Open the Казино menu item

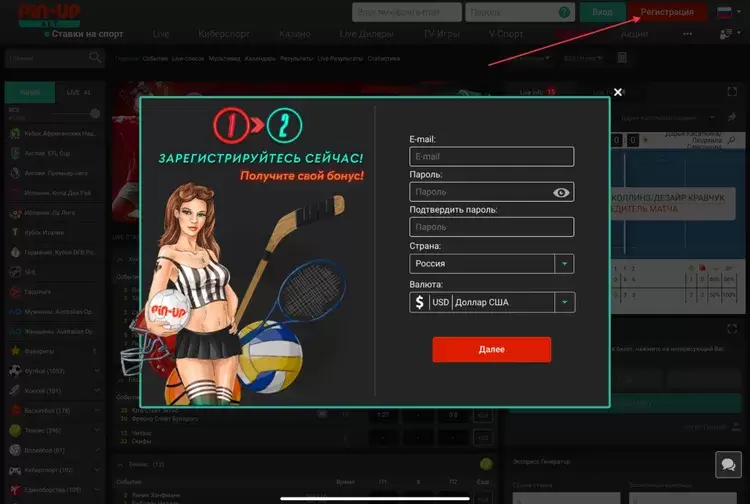tap(295, 34)
